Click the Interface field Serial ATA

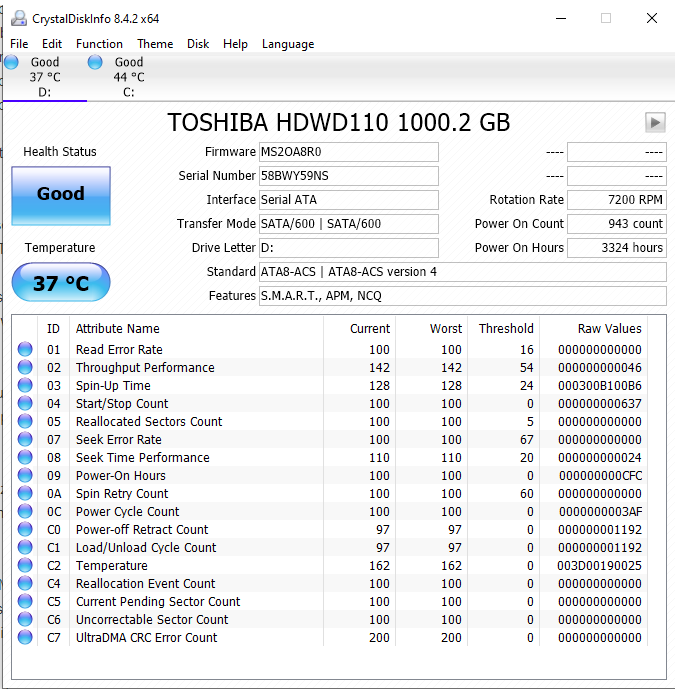pyautogui.click(x=349, y=200)
